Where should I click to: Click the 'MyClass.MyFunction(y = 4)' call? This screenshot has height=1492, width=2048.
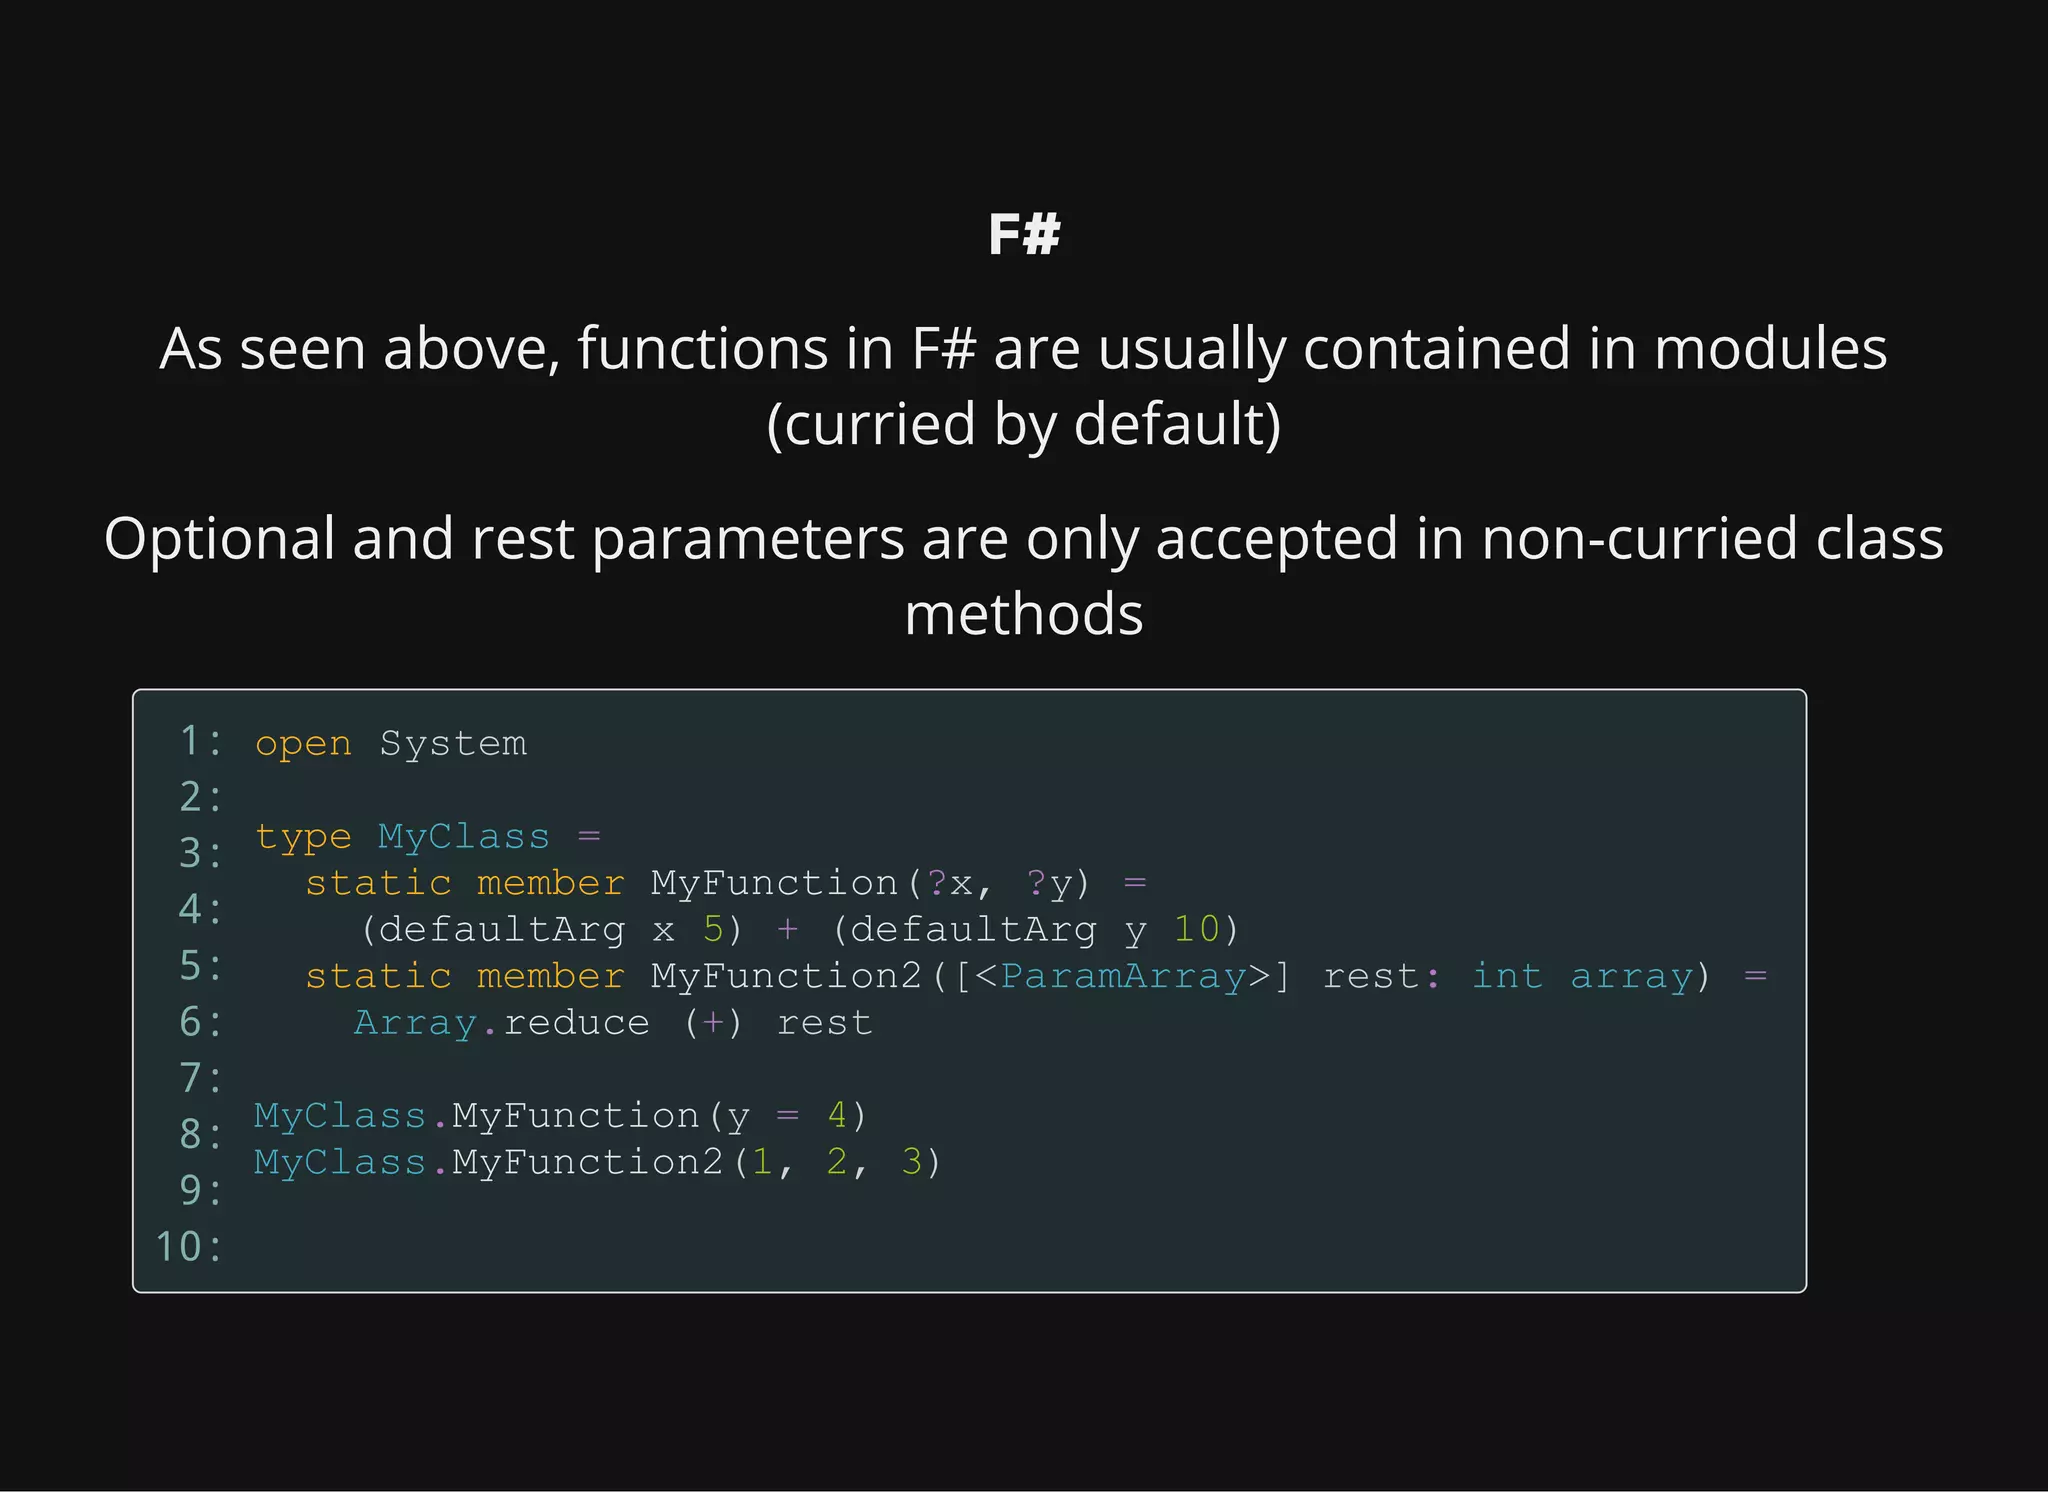pos(560,1116)
